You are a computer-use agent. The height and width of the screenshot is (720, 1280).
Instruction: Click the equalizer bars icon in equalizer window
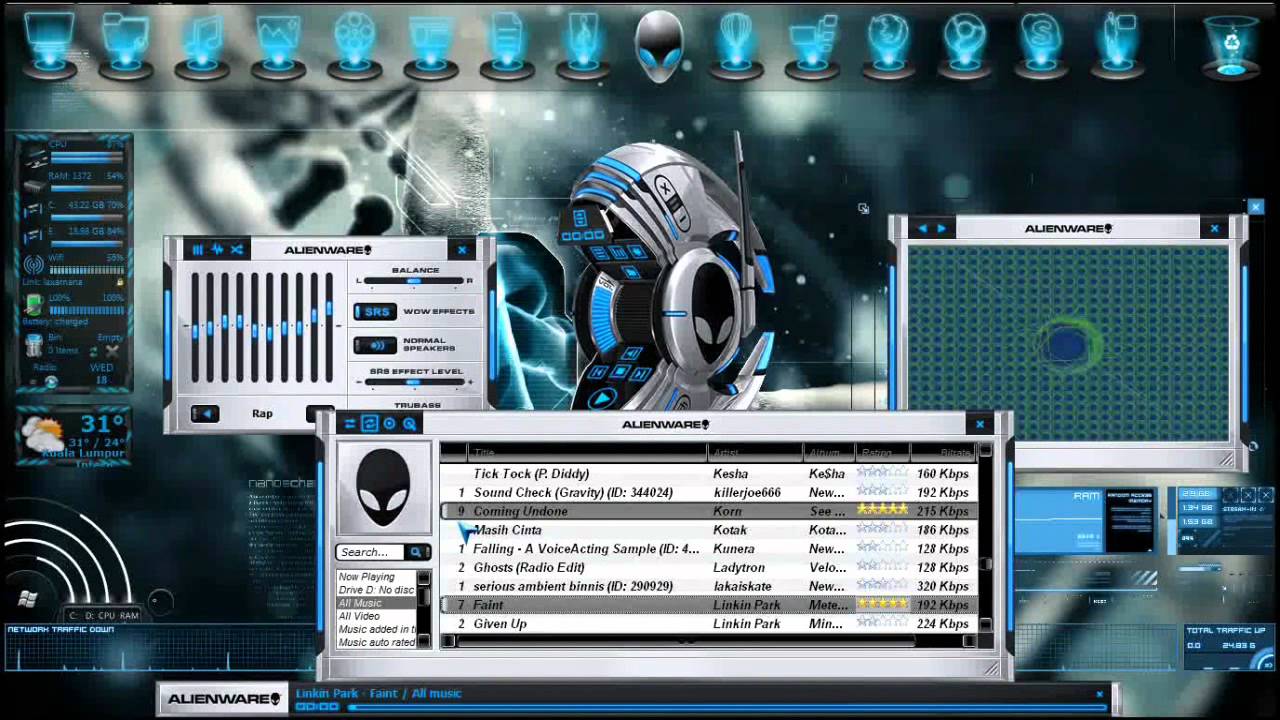(x=197, y=250)
